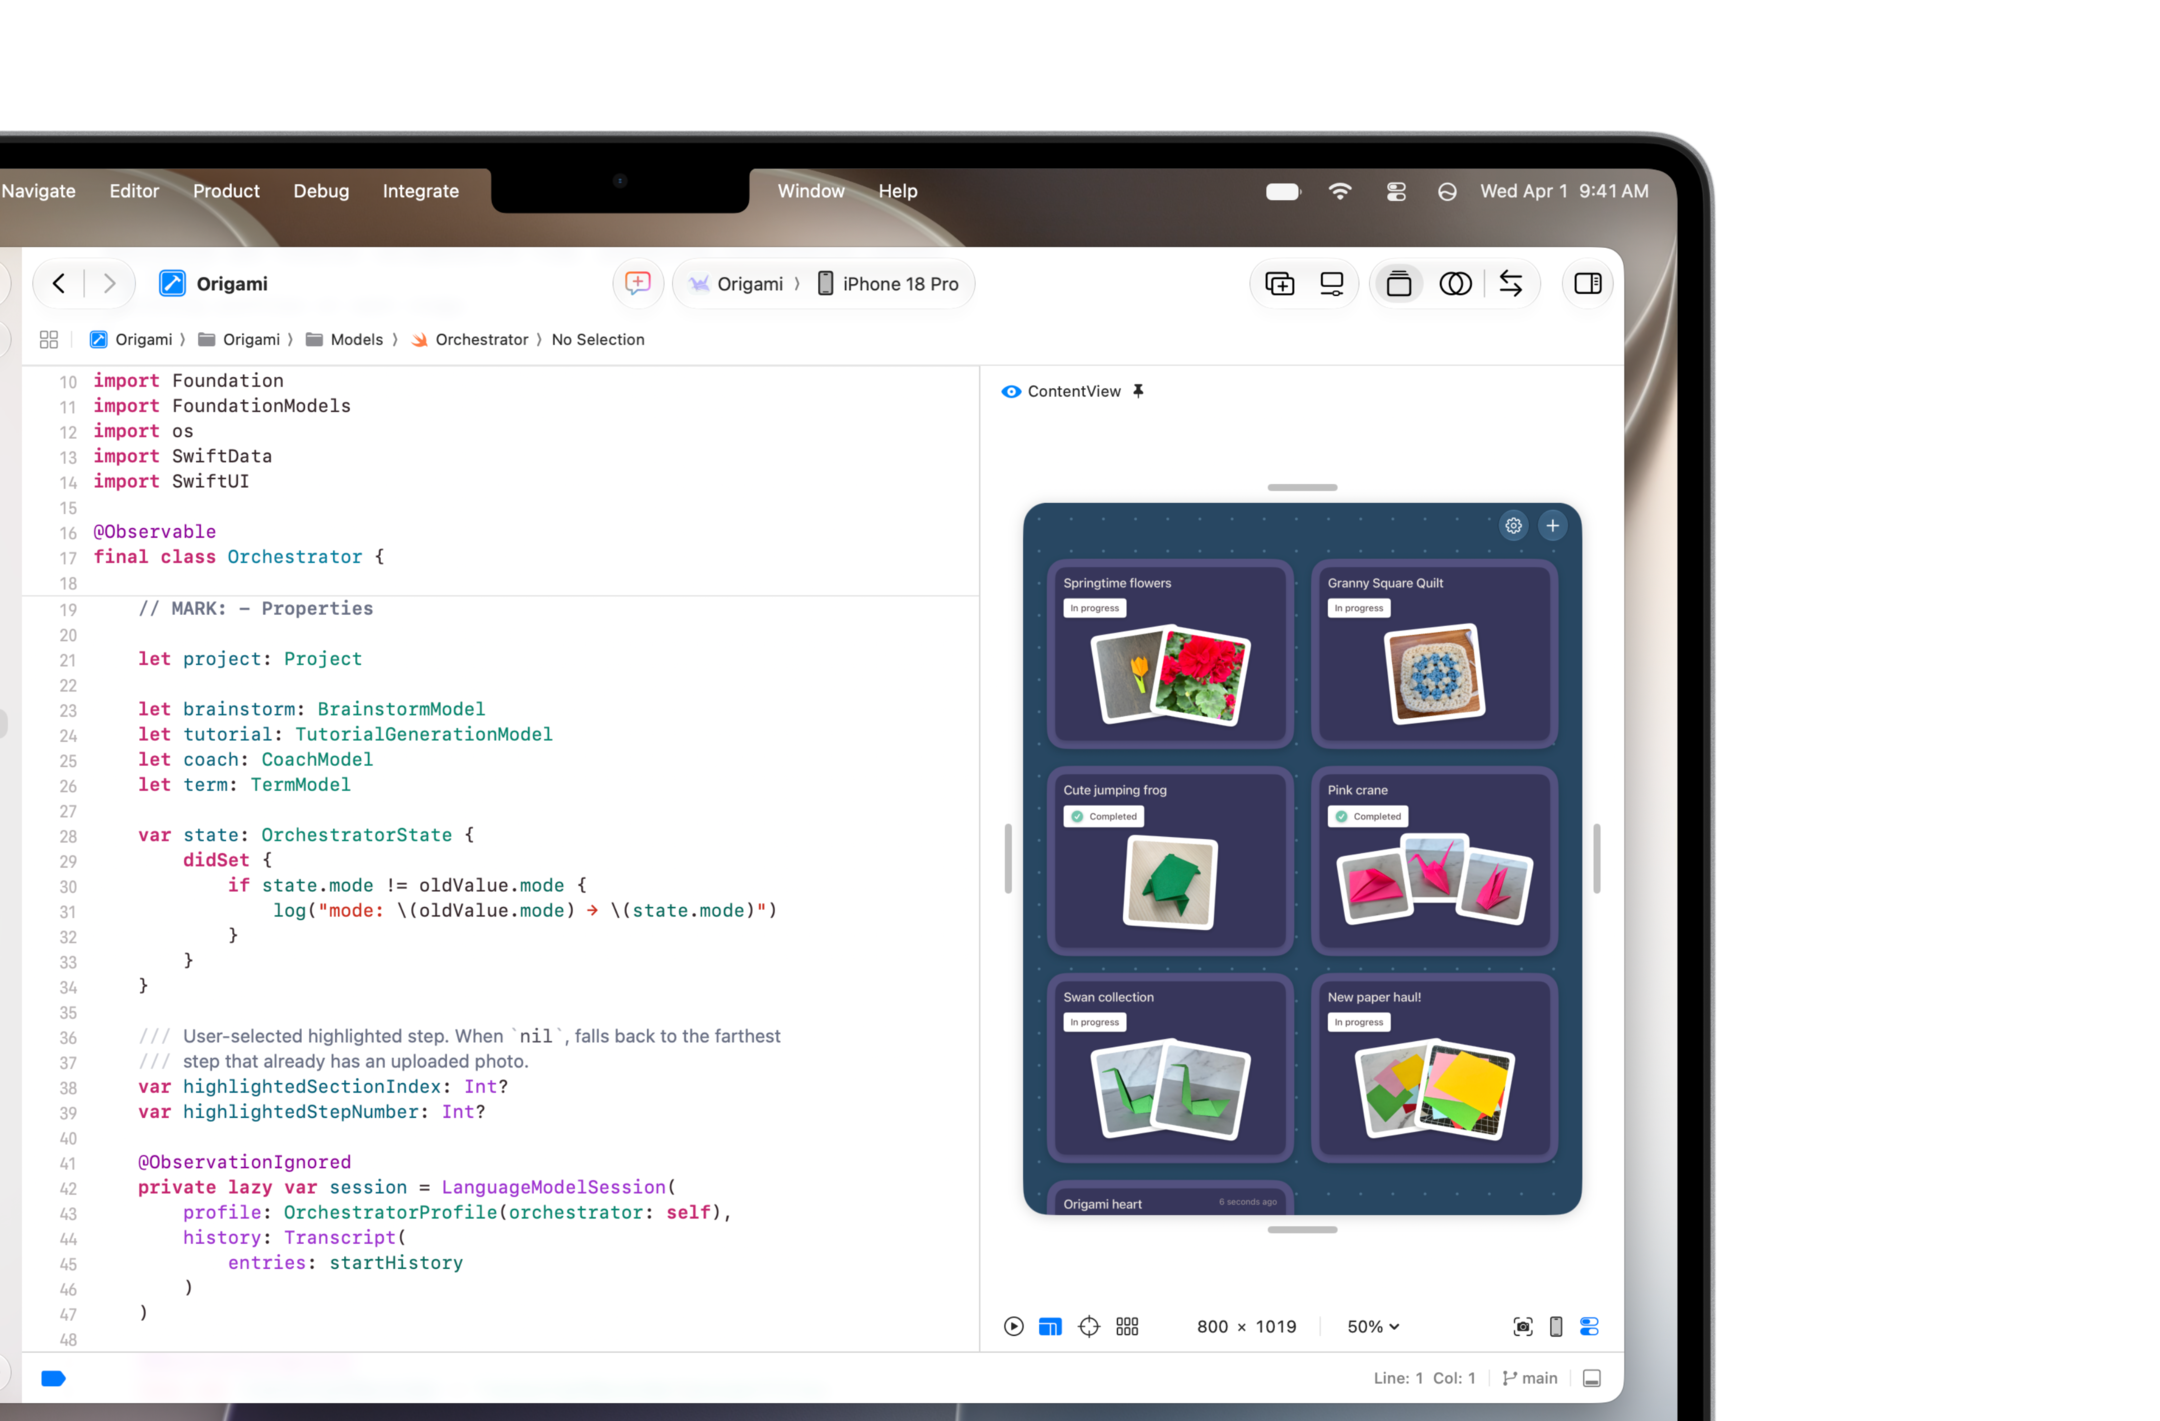Click the Orchestrator class name on line 17
Screen dimensions: 2160x1421
(295, 557)
